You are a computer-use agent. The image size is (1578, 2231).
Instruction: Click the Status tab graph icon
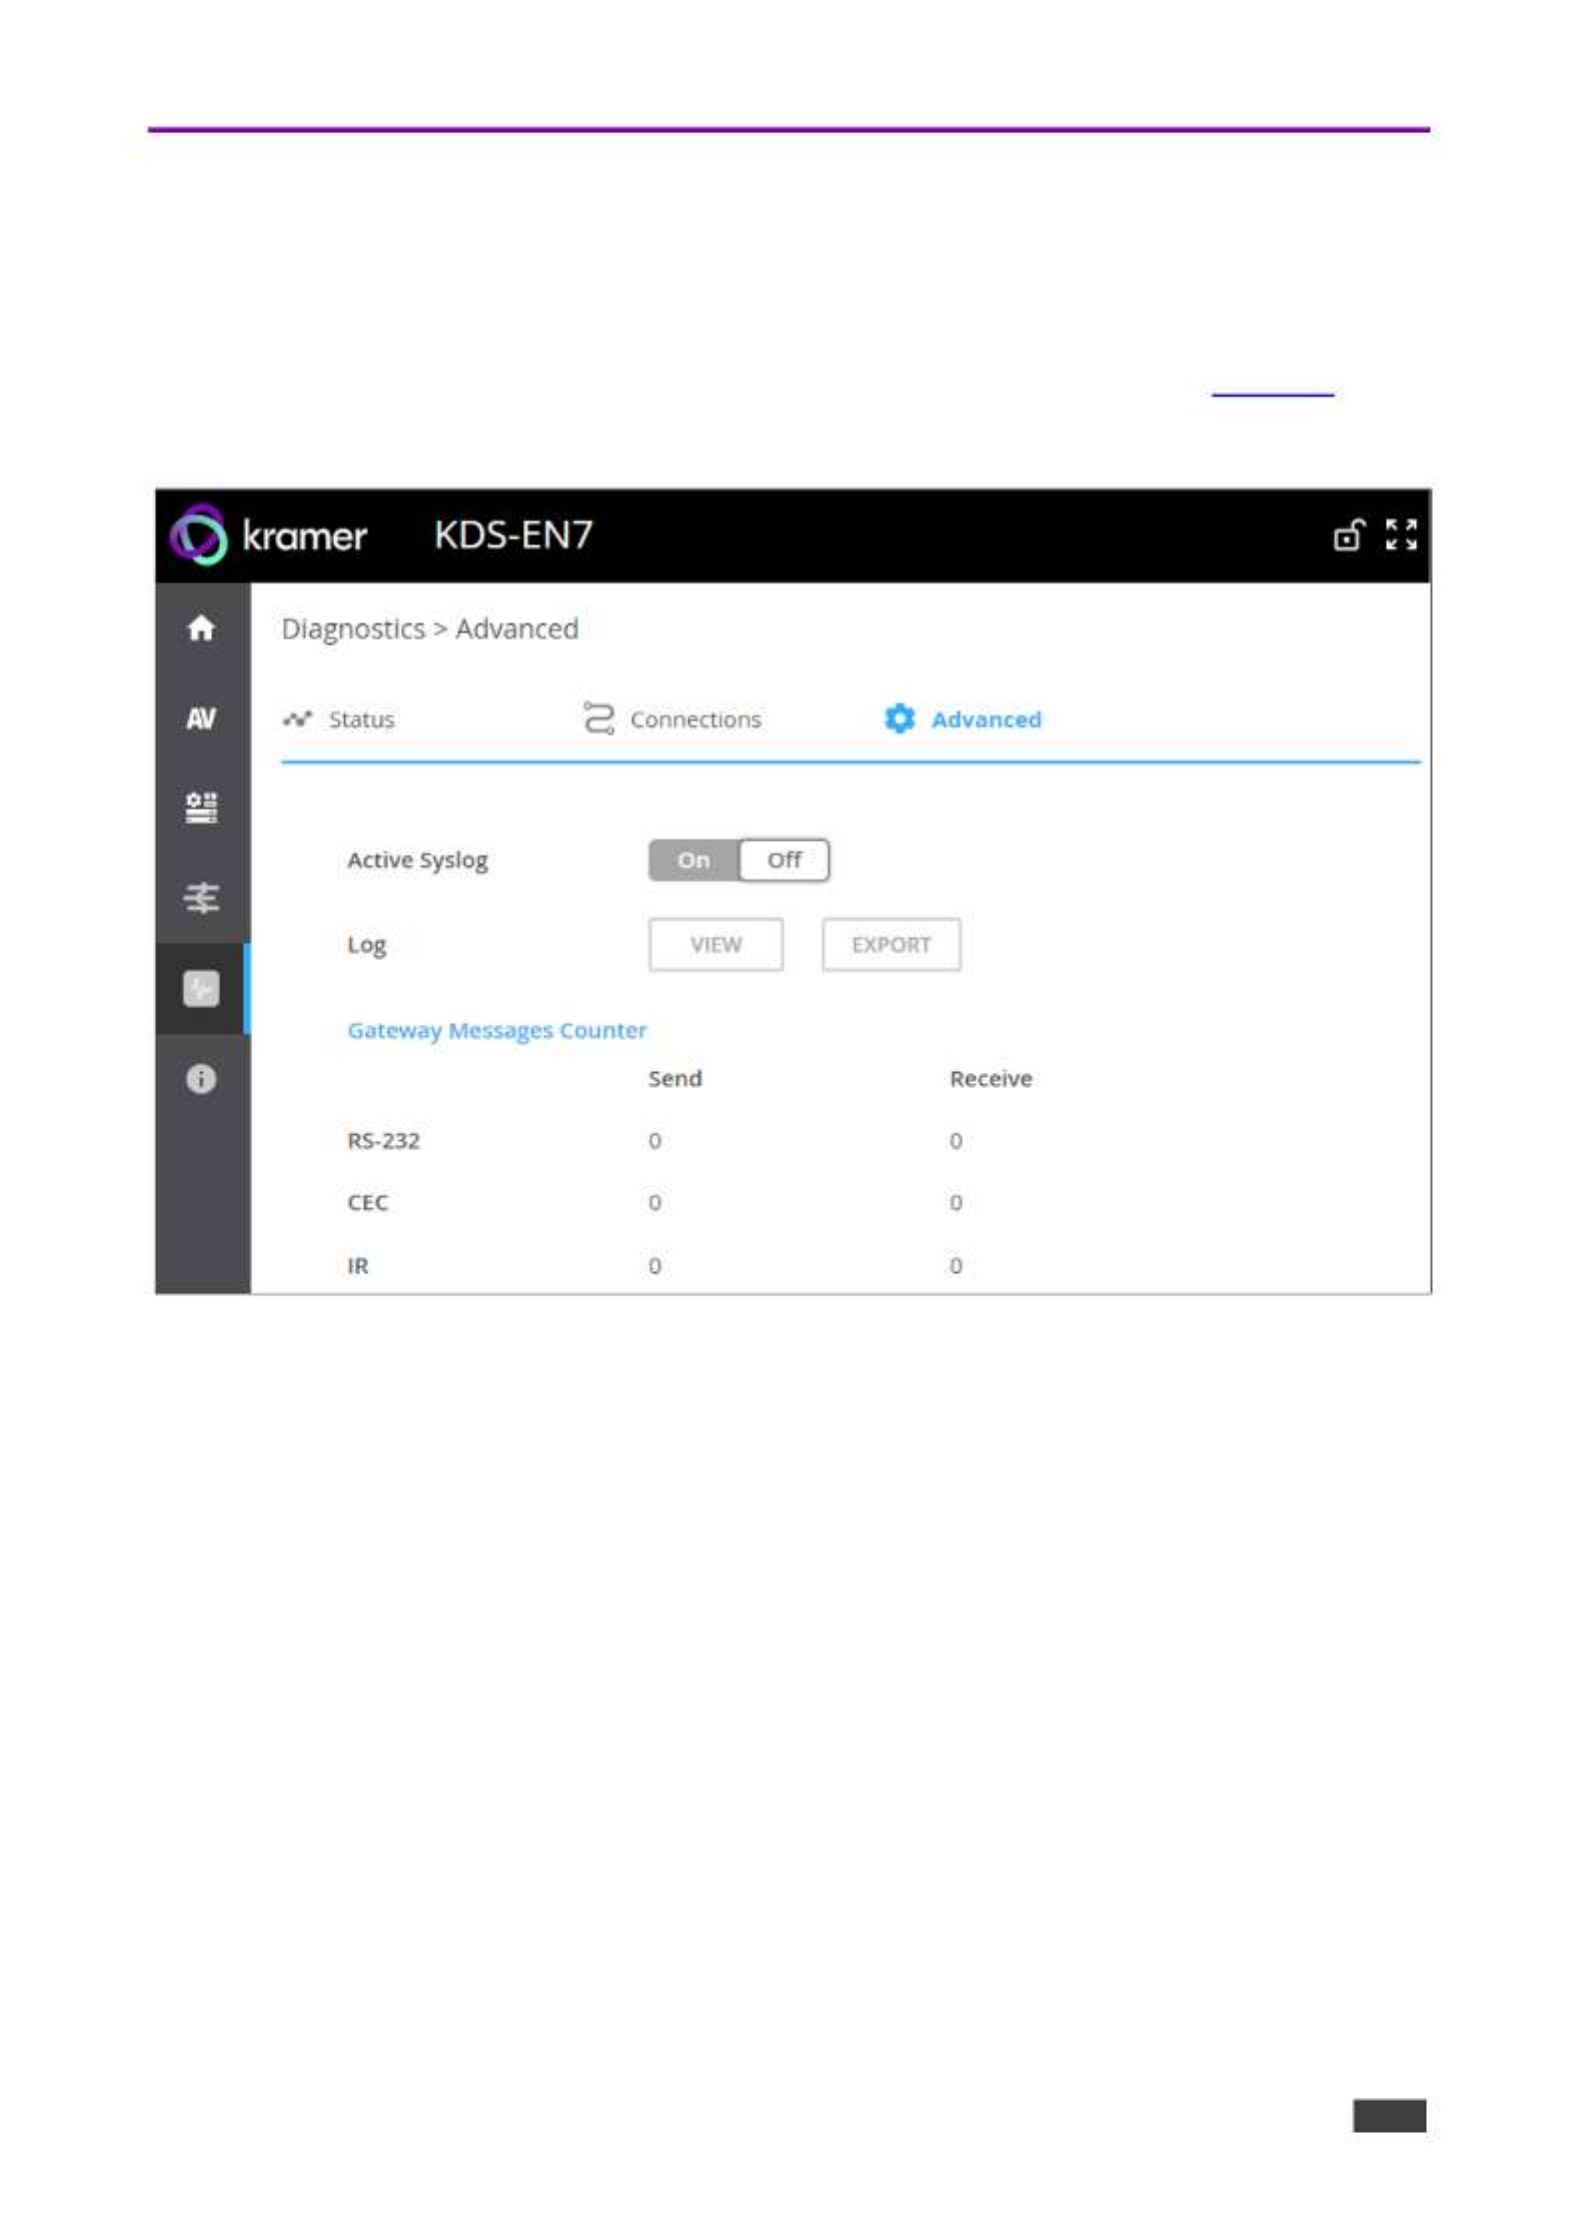point(297,719)
